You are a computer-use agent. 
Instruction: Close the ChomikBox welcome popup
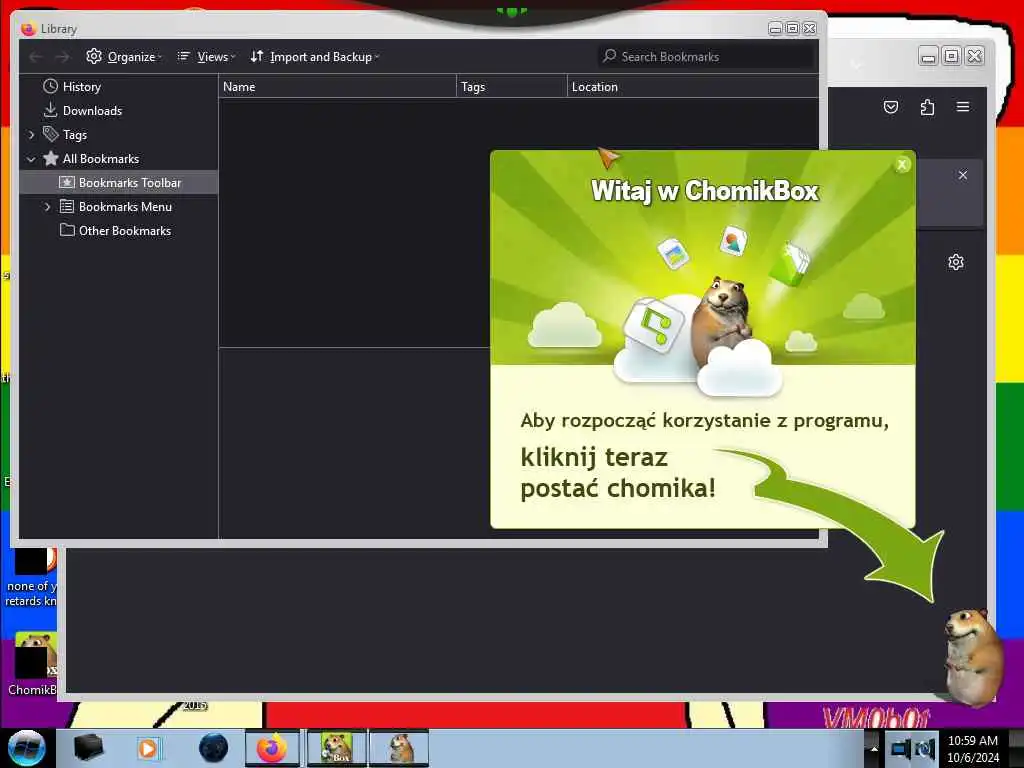pyautogui.click(x=902, y=165)
